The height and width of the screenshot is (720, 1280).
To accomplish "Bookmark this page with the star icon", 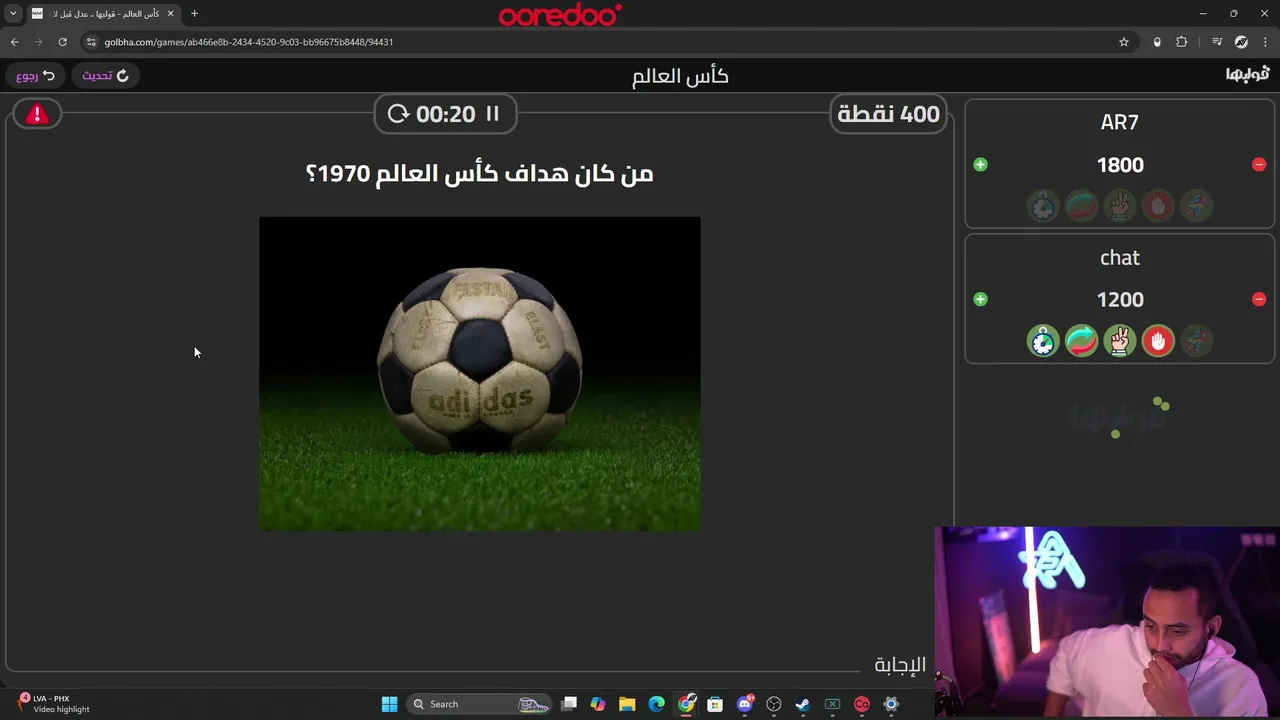I will point(1124,42).
